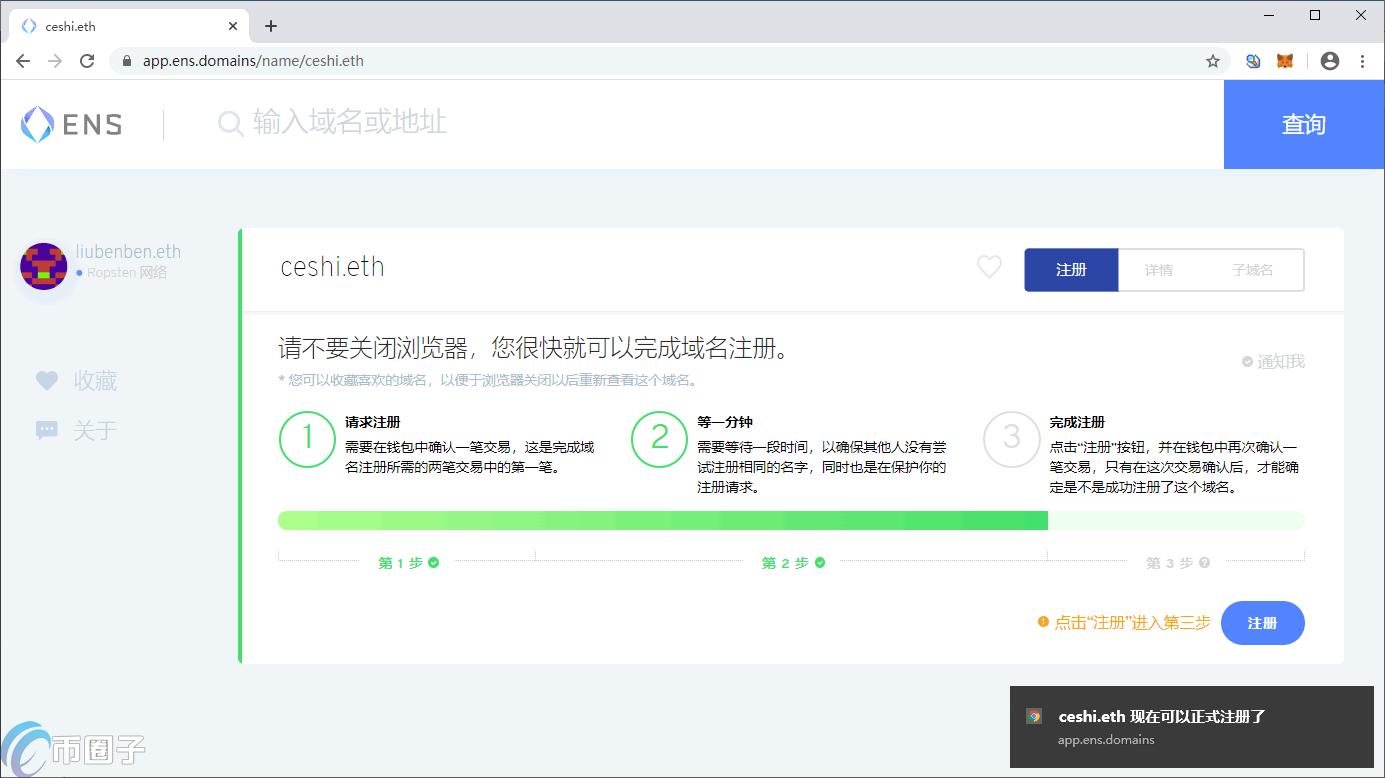The height and width of the screenshot is (778, 1385).
Task: Click the browser forward arrow
Action: [55, 61]
